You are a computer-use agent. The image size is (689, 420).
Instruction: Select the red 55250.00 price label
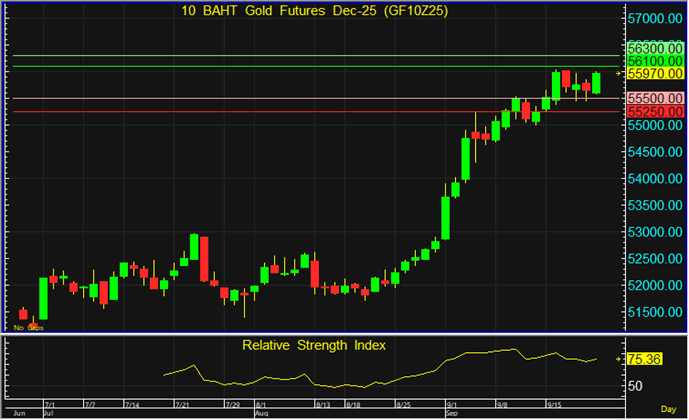tap(653, 113)
